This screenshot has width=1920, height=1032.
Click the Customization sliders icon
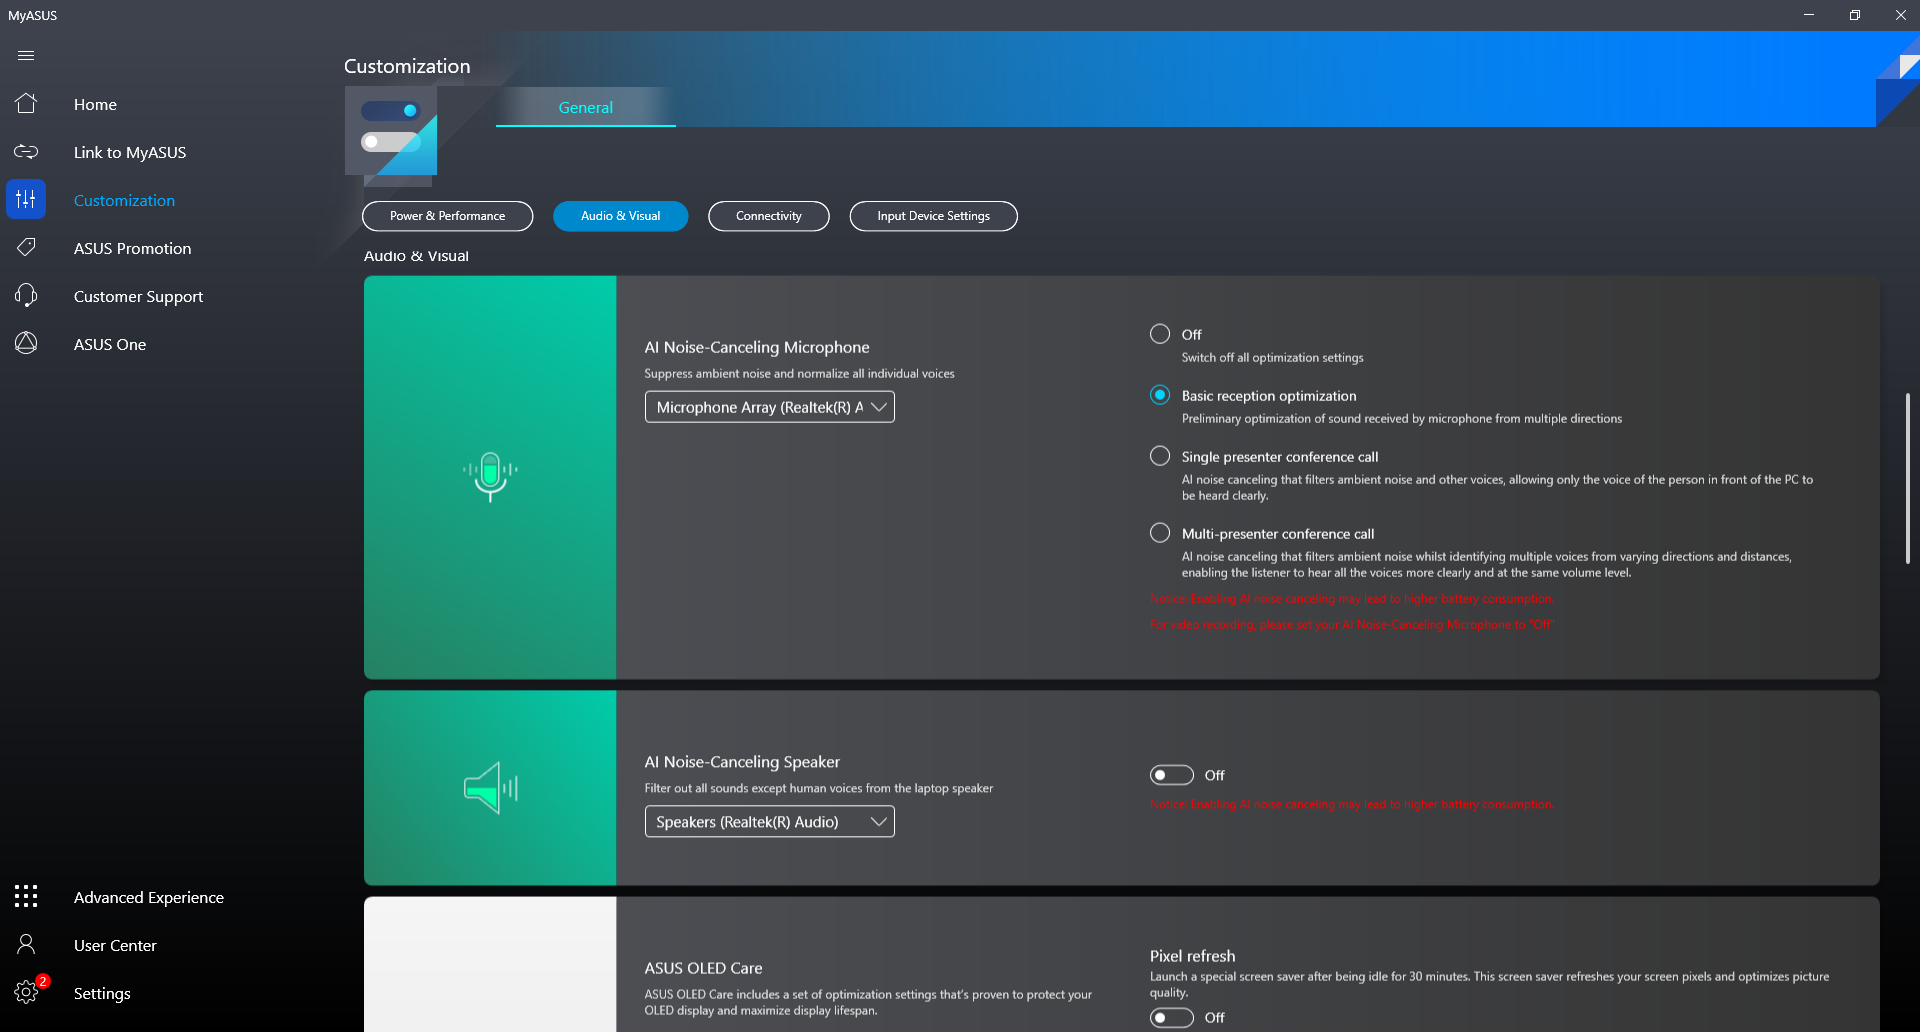pos(26,200)
